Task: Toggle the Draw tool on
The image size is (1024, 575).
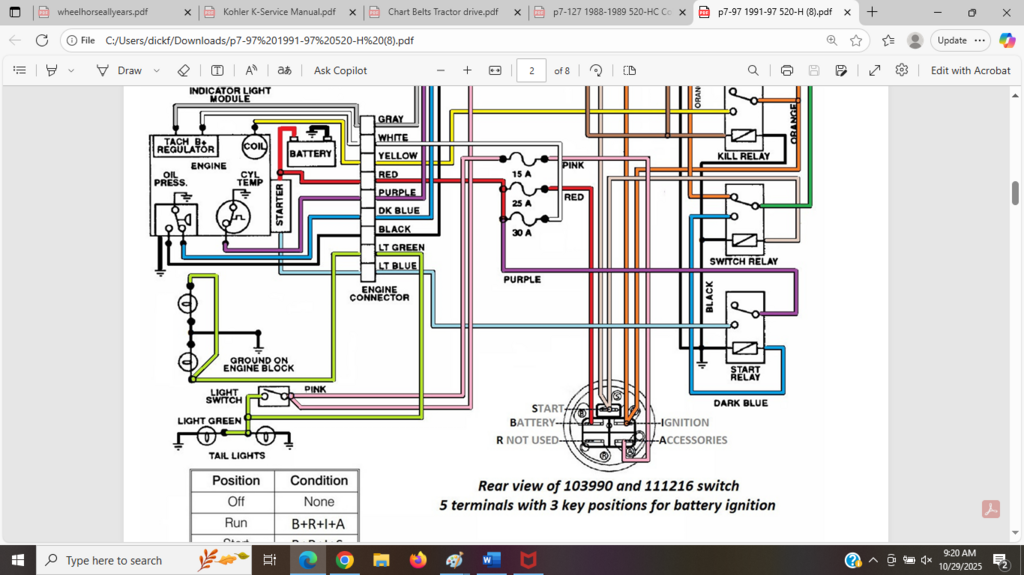Action: [x=119, y=71]
